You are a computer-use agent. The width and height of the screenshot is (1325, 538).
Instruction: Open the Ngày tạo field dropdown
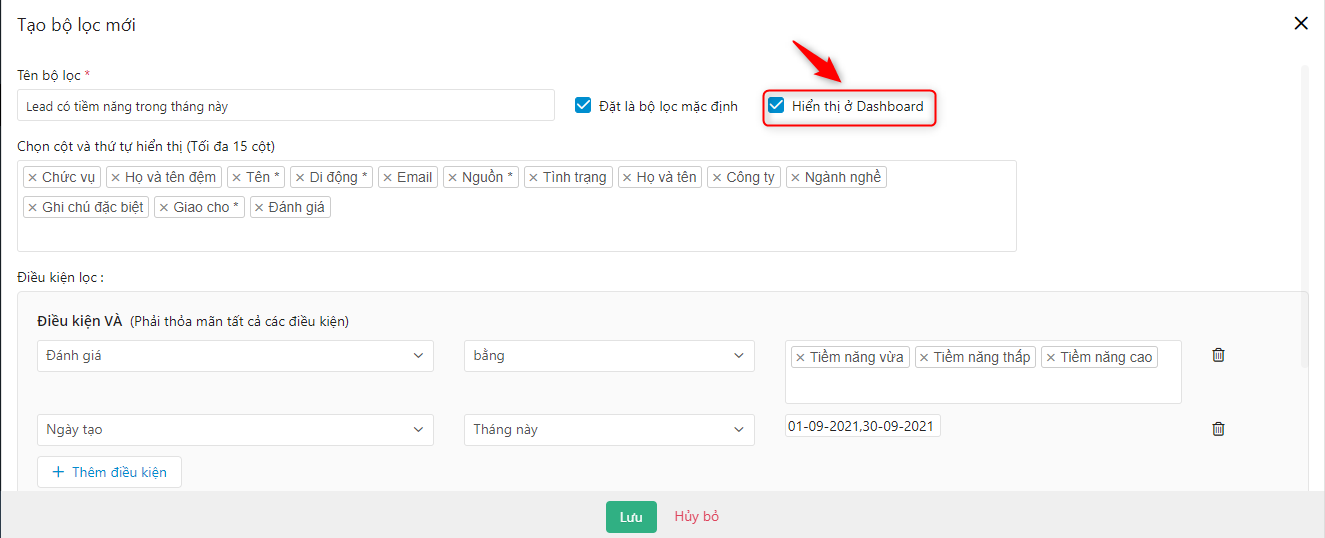[x=235, y=430]
